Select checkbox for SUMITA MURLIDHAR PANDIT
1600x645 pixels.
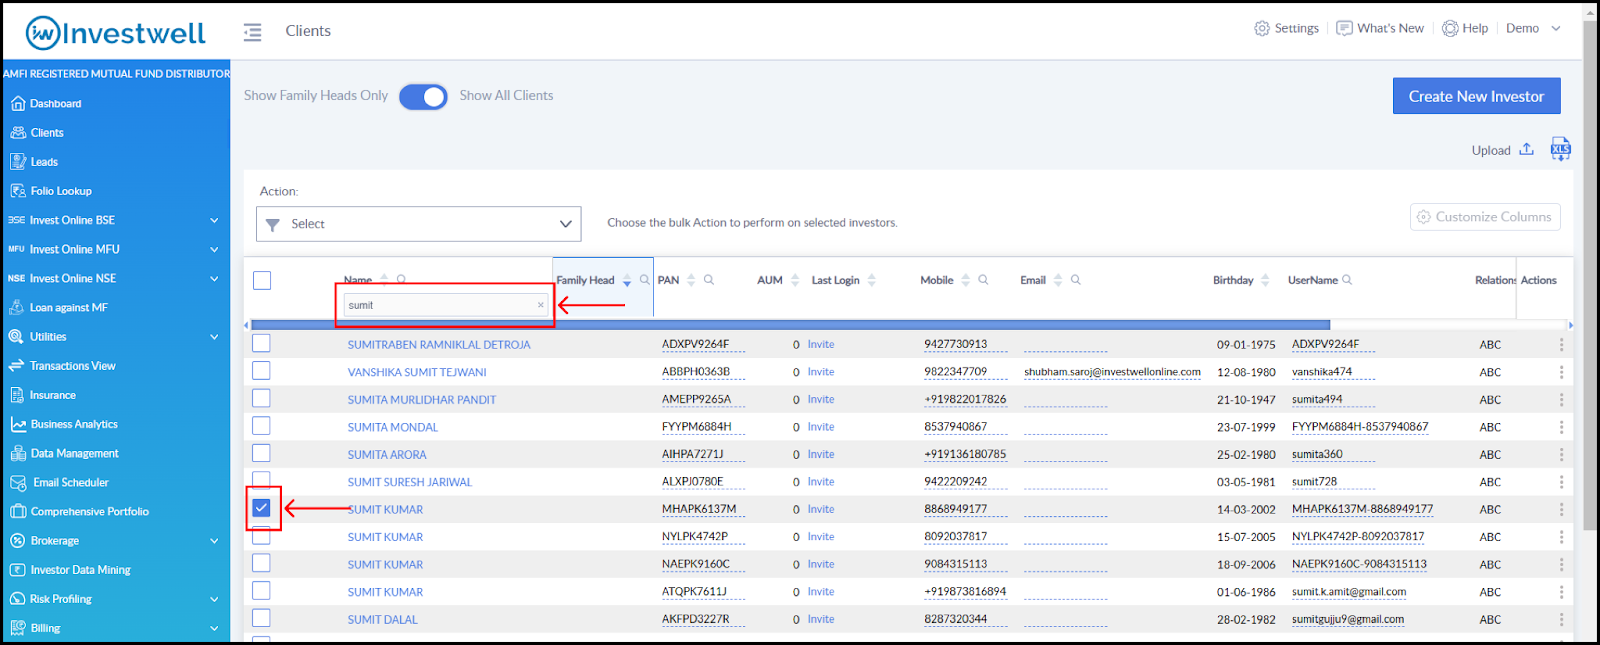(261, 398)
